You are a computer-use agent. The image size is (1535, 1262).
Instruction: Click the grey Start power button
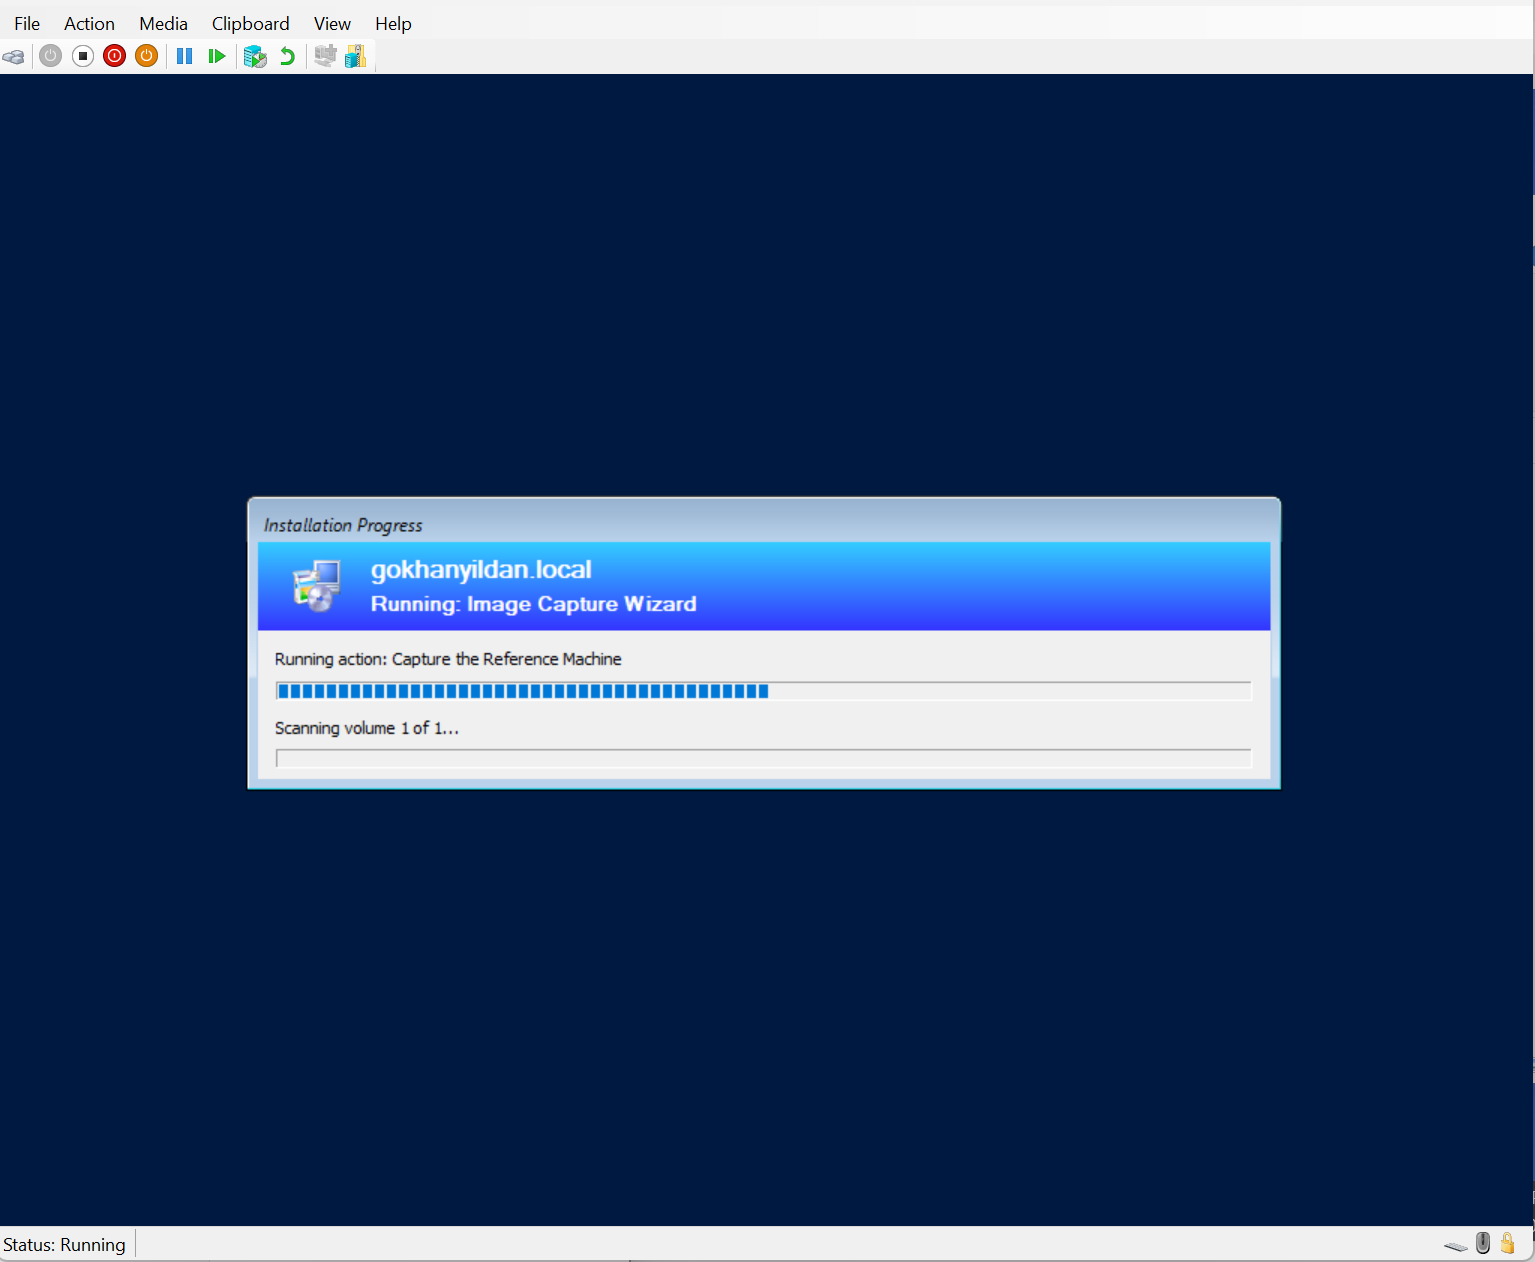click(51, 56)
